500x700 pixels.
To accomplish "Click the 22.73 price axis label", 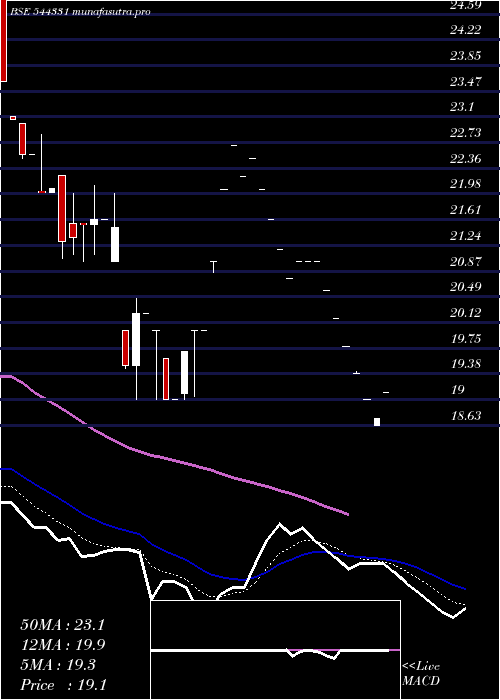I will pyautogui.click(x=466, y=133).
